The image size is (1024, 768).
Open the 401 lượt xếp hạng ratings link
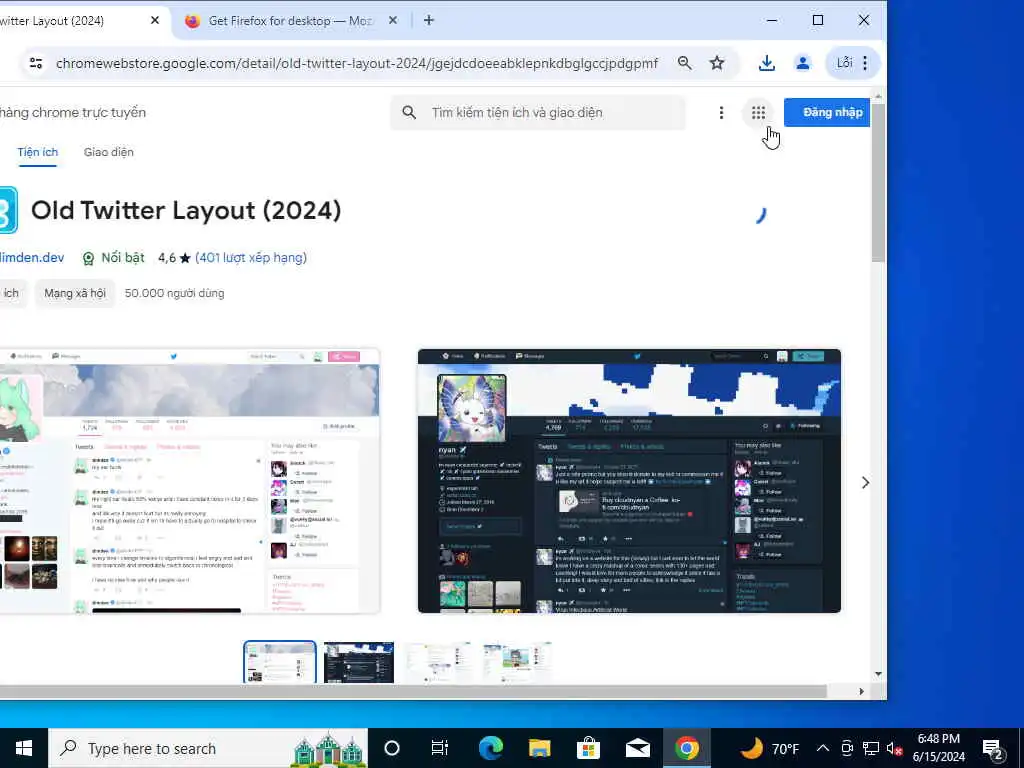click(x=251, y=258)
